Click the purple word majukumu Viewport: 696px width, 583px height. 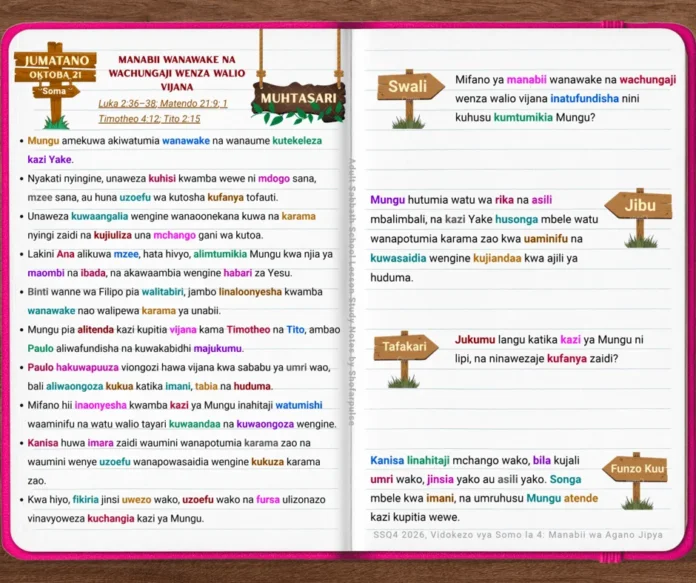[218, 349]
